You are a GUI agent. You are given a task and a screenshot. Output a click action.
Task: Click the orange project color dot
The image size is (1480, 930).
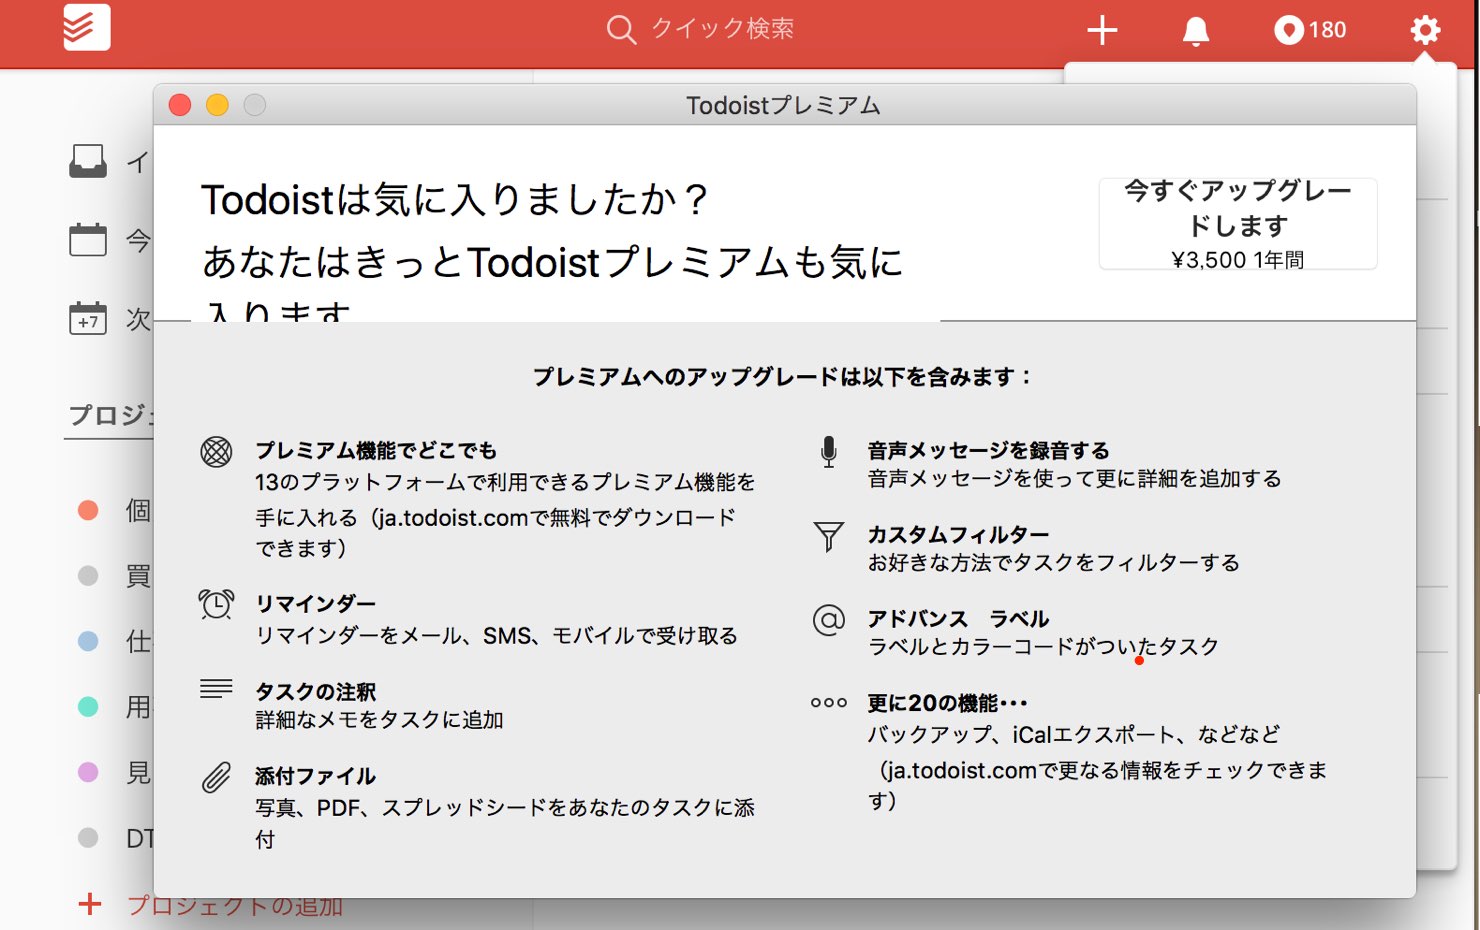(x=88, y=510)
